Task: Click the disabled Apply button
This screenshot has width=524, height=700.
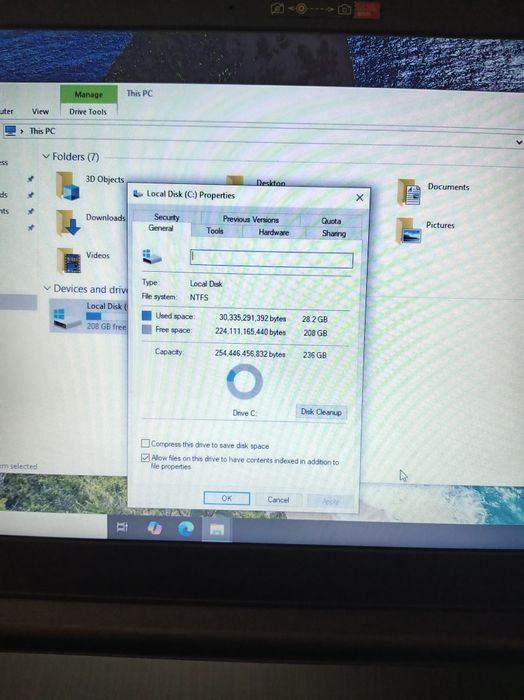Action: [x=330, y=501]
